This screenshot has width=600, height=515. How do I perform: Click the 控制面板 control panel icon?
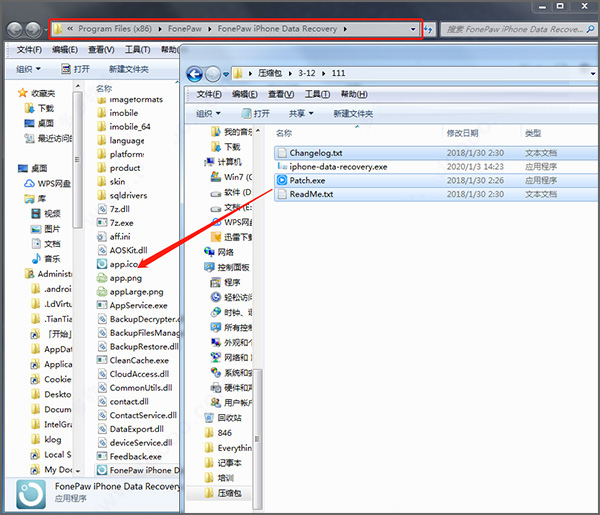(x=209, y=267)
